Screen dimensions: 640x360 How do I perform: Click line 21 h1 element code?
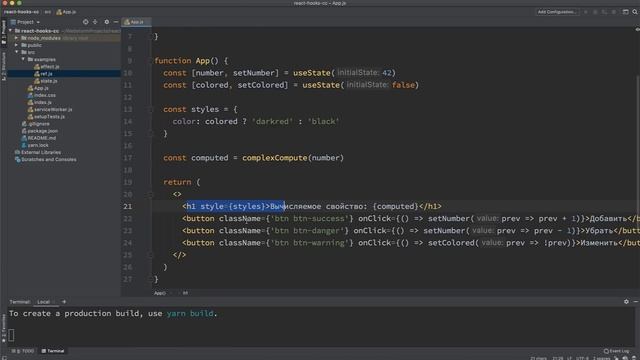(312, 207)
